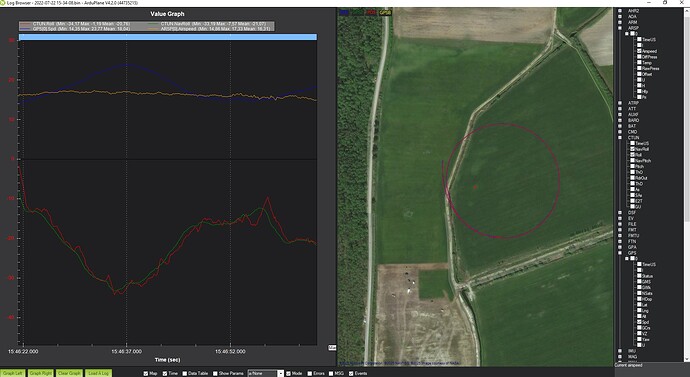Expand the ATT tree node
Image resolution: width=690 pixels, height=377 pixels.
tap(620, 109)
